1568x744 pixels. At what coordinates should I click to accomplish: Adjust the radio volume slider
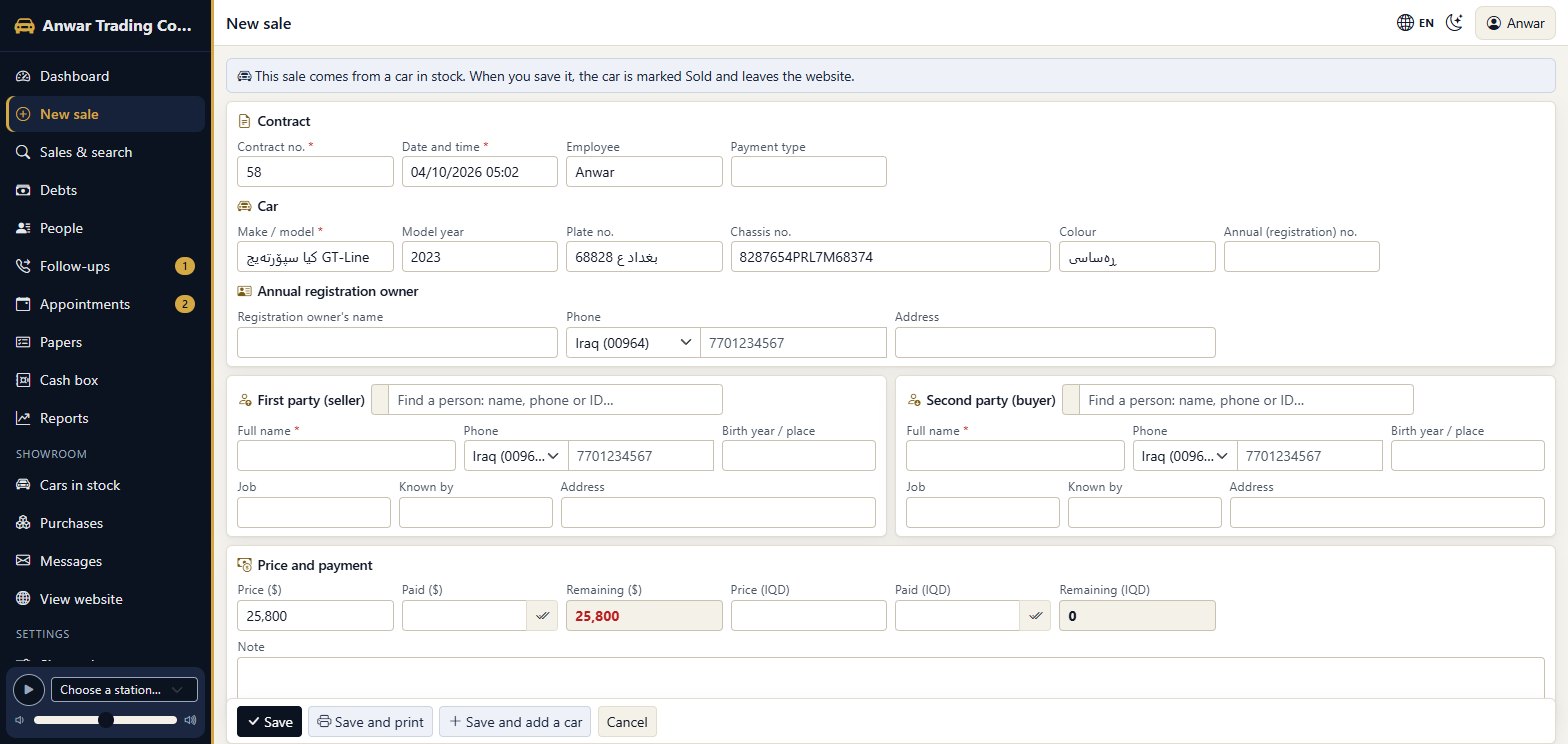[x=105, y=720]
